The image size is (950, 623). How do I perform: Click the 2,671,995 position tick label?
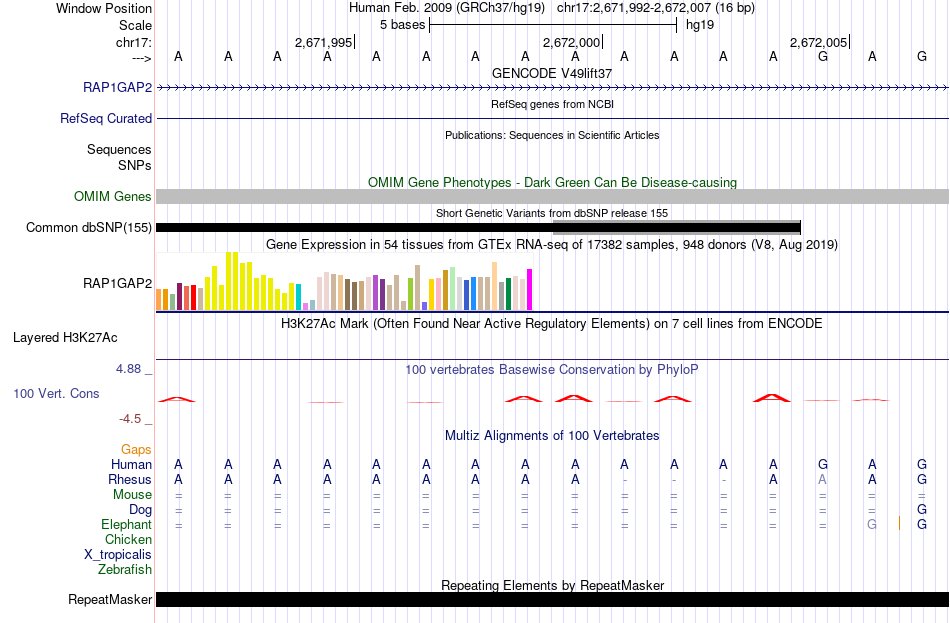323,42
